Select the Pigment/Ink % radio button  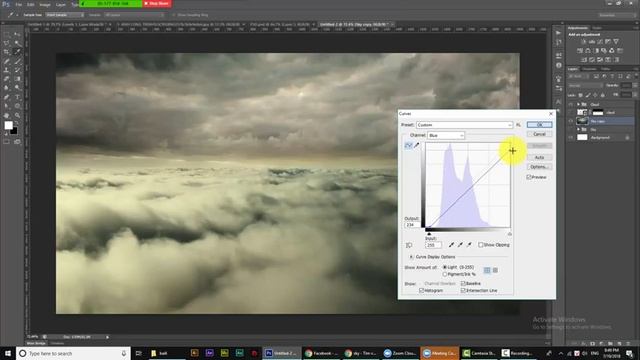tap(445, 274)
